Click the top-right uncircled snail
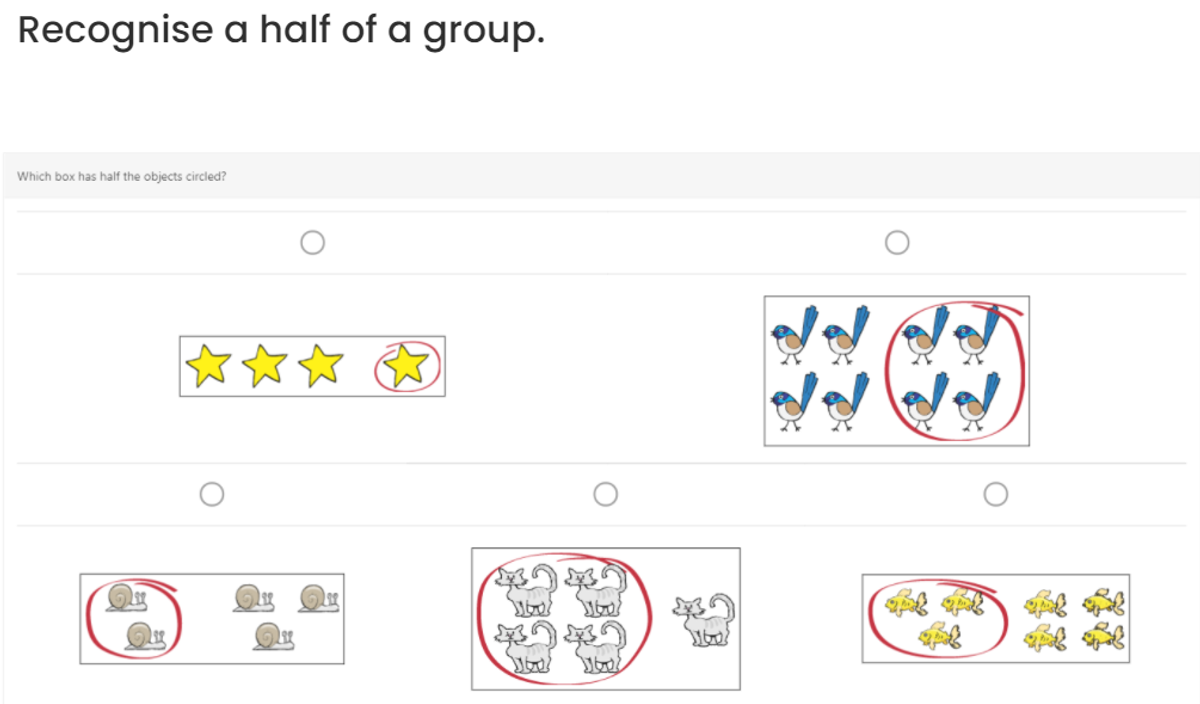This screenshot has width=1200, height=704. pyautogui.click(x=318, y=599)
